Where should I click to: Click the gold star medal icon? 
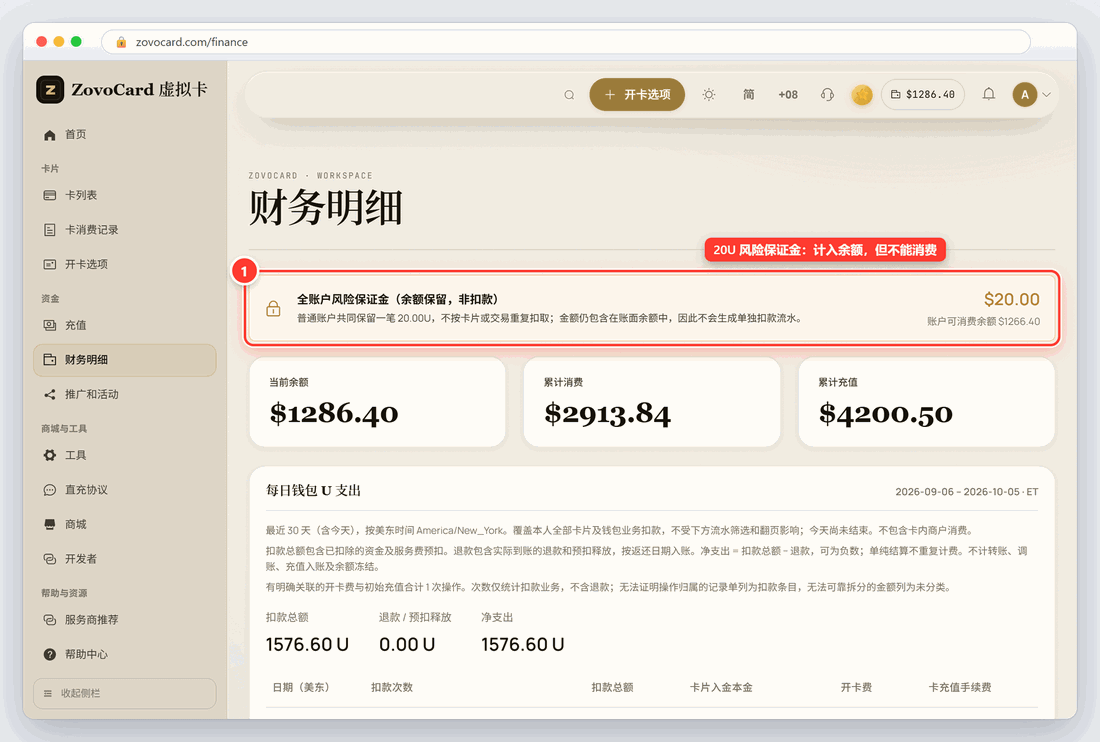click(x=862, y=95)
